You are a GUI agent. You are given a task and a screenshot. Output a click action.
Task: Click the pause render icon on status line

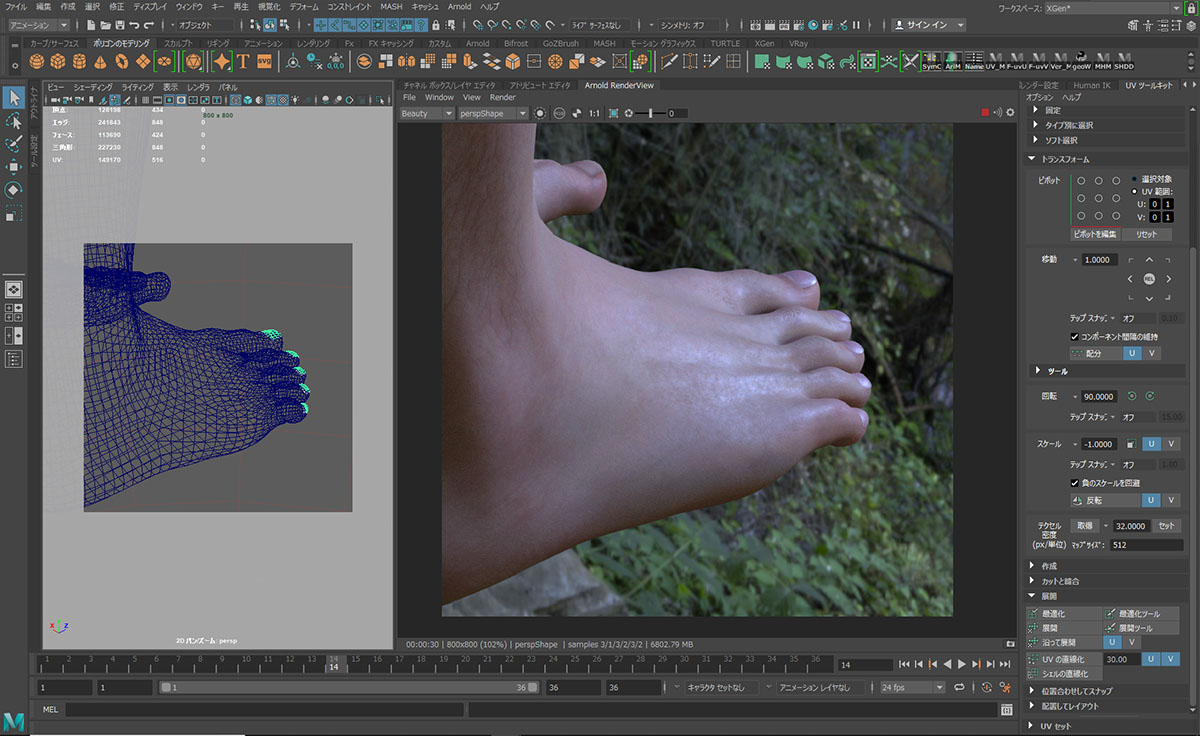pyautogui.click(x=856, y=24)
